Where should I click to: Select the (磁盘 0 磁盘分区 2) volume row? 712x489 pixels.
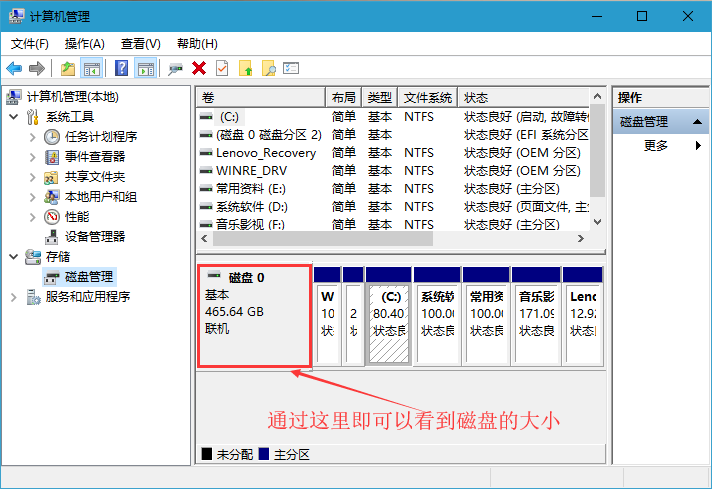point(393,135)
